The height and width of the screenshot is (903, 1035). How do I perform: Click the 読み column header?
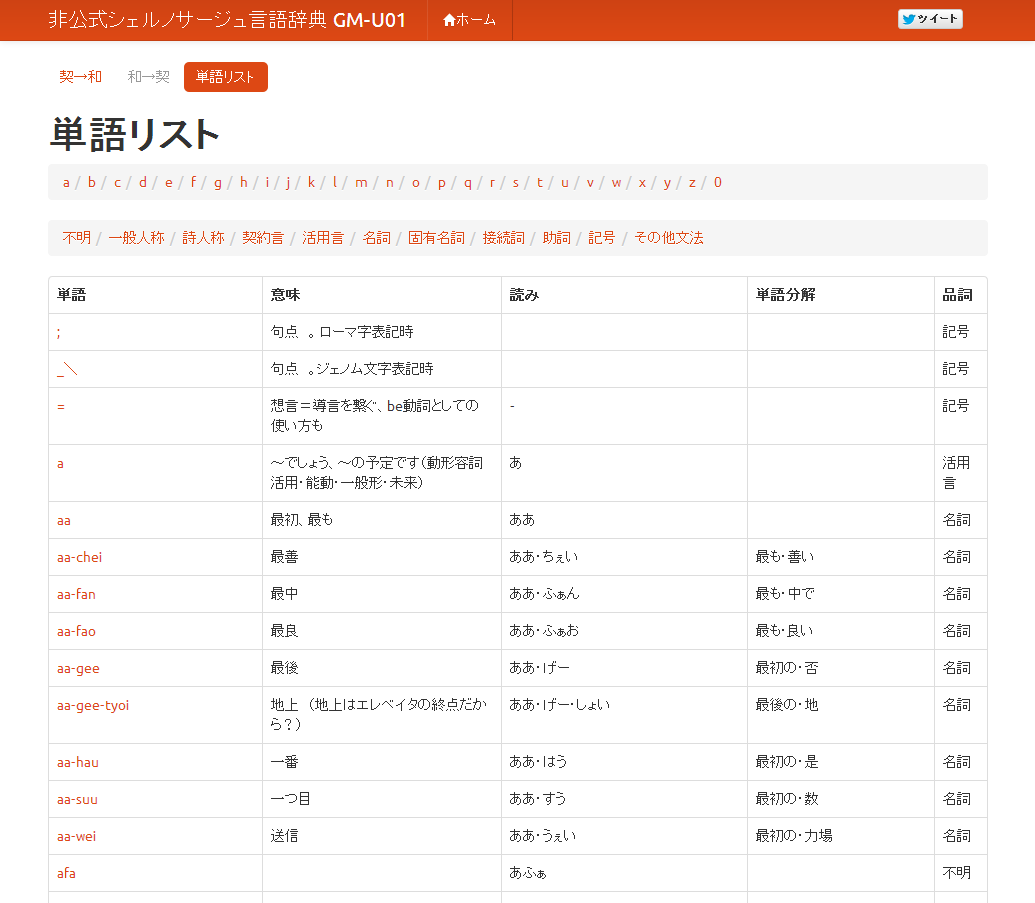624,295
